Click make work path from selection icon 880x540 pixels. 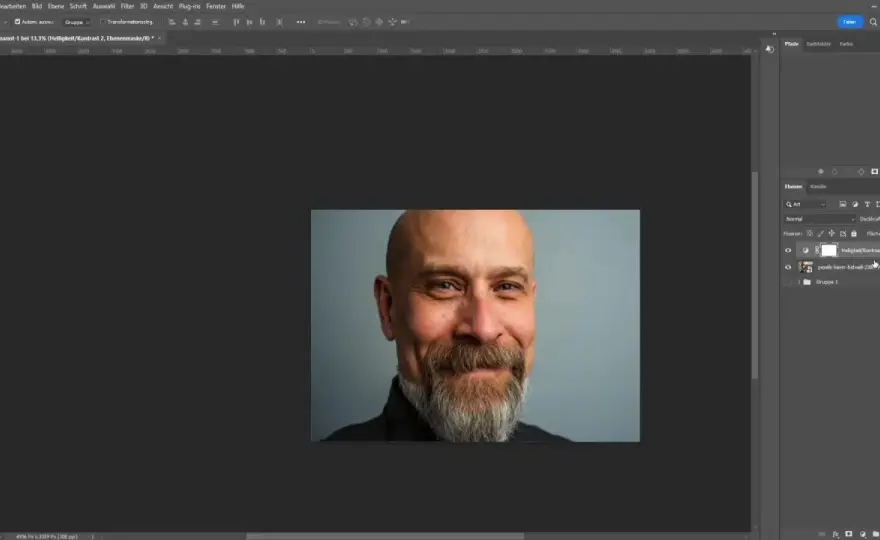(x=861, y=171)
